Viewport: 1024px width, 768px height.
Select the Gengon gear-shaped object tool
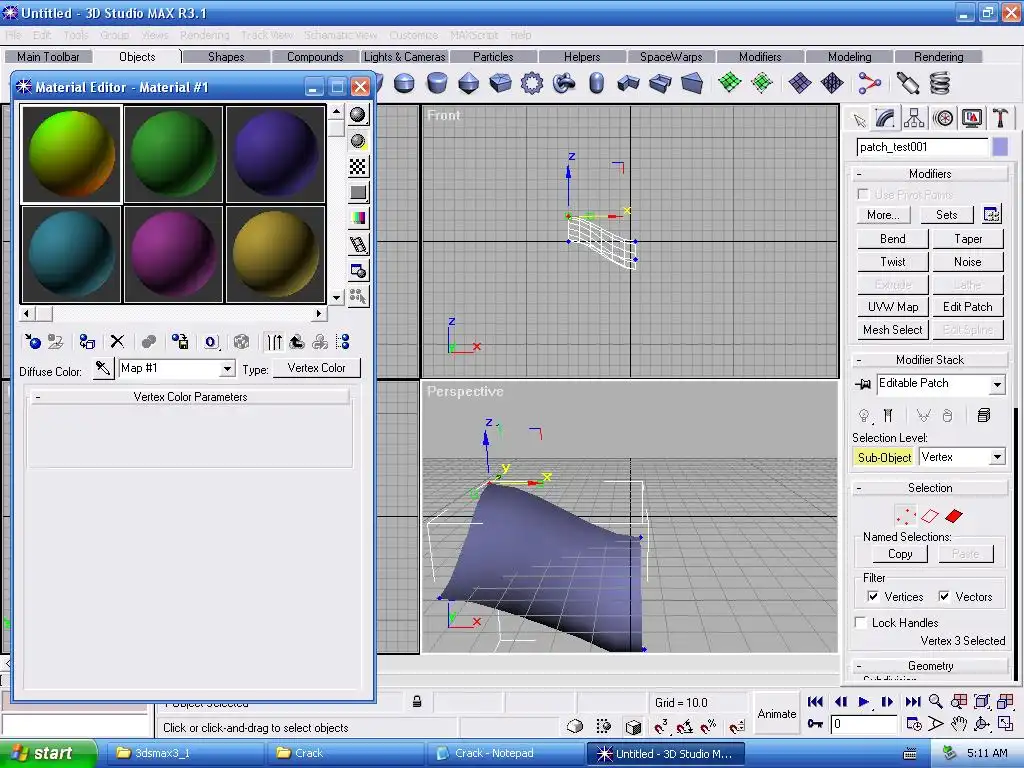pos(532,83)
